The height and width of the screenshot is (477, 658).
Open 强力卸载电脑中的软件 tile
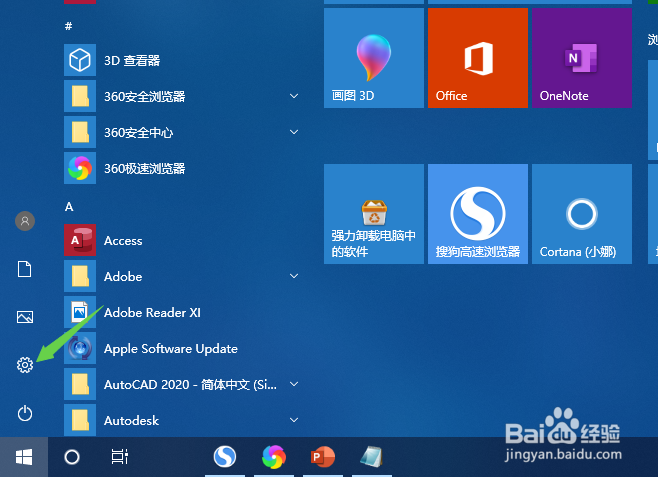pos(373,214)
